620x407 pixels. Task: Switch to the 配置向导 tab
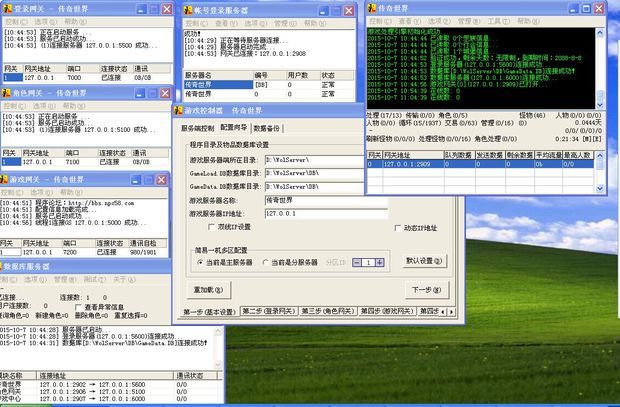(233, 127)
